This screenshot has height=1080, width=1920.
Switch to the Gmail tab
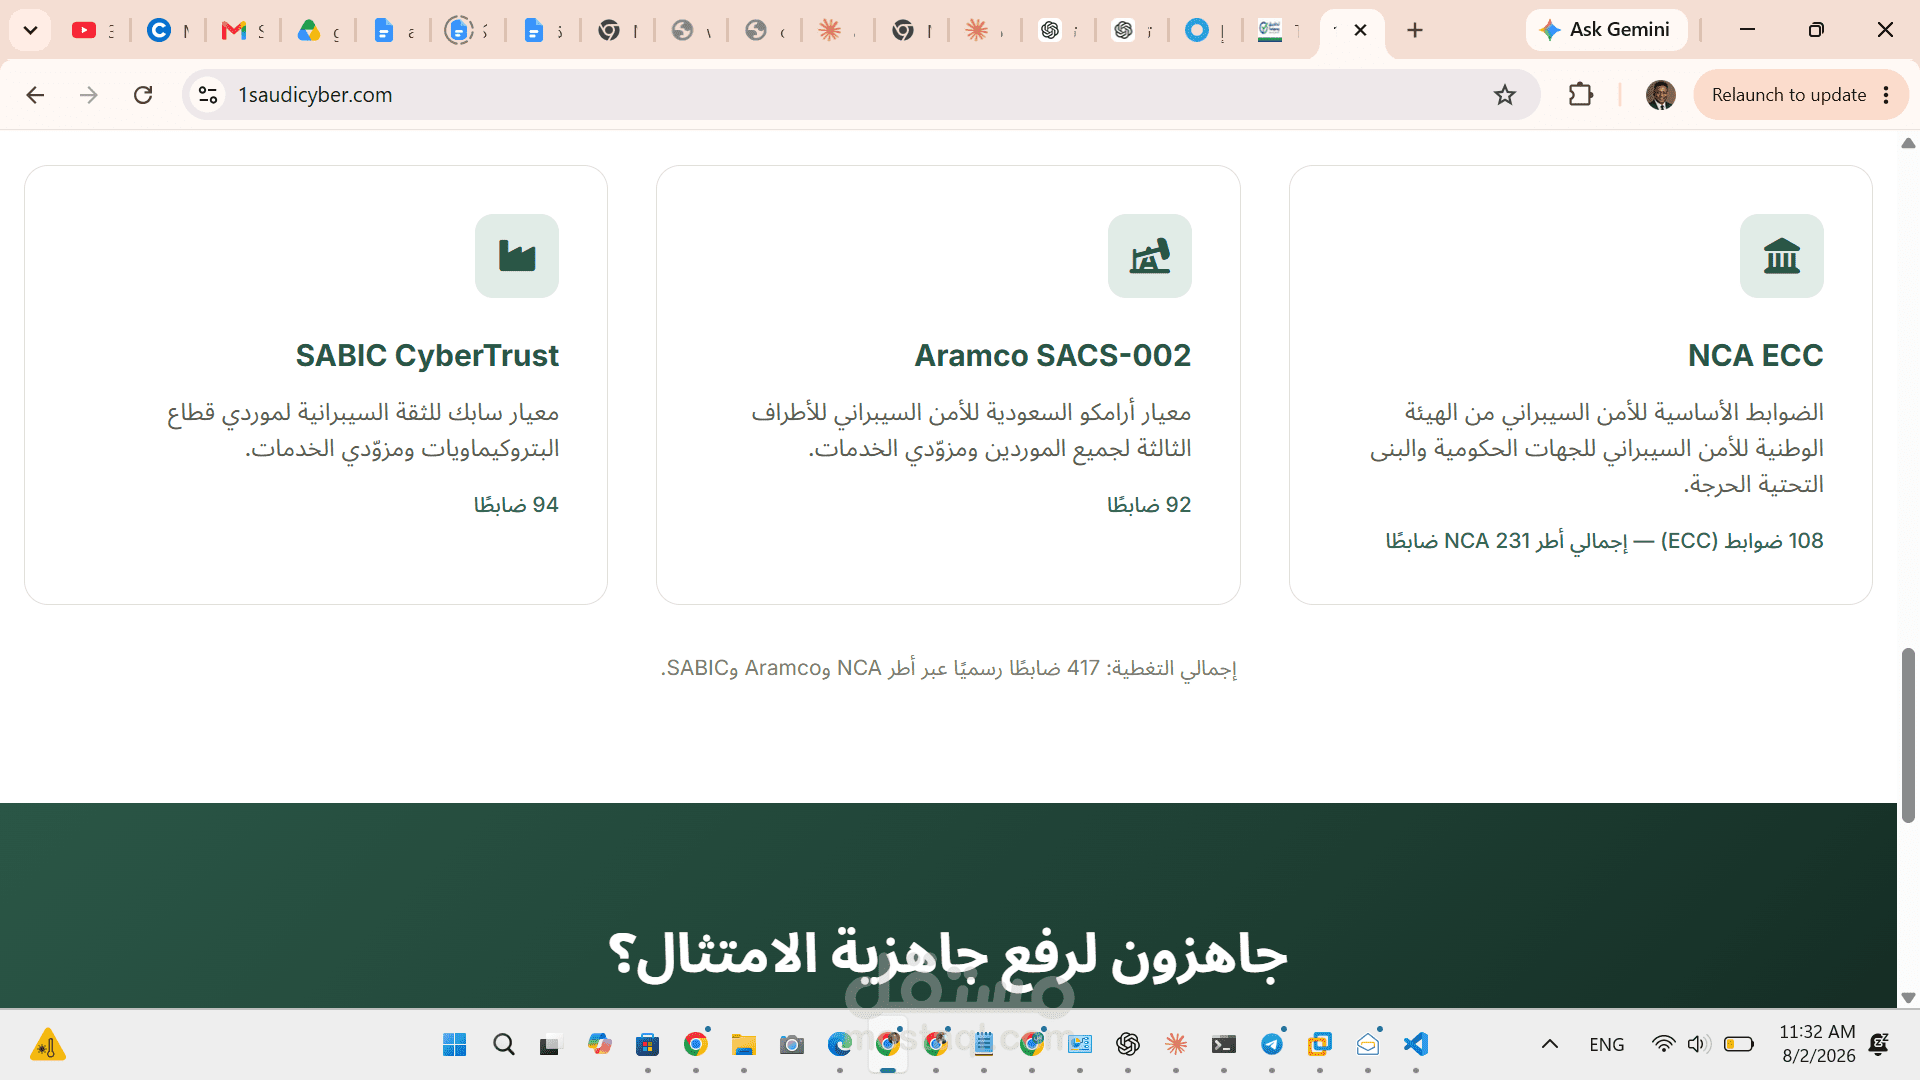(x=242, y=31)
